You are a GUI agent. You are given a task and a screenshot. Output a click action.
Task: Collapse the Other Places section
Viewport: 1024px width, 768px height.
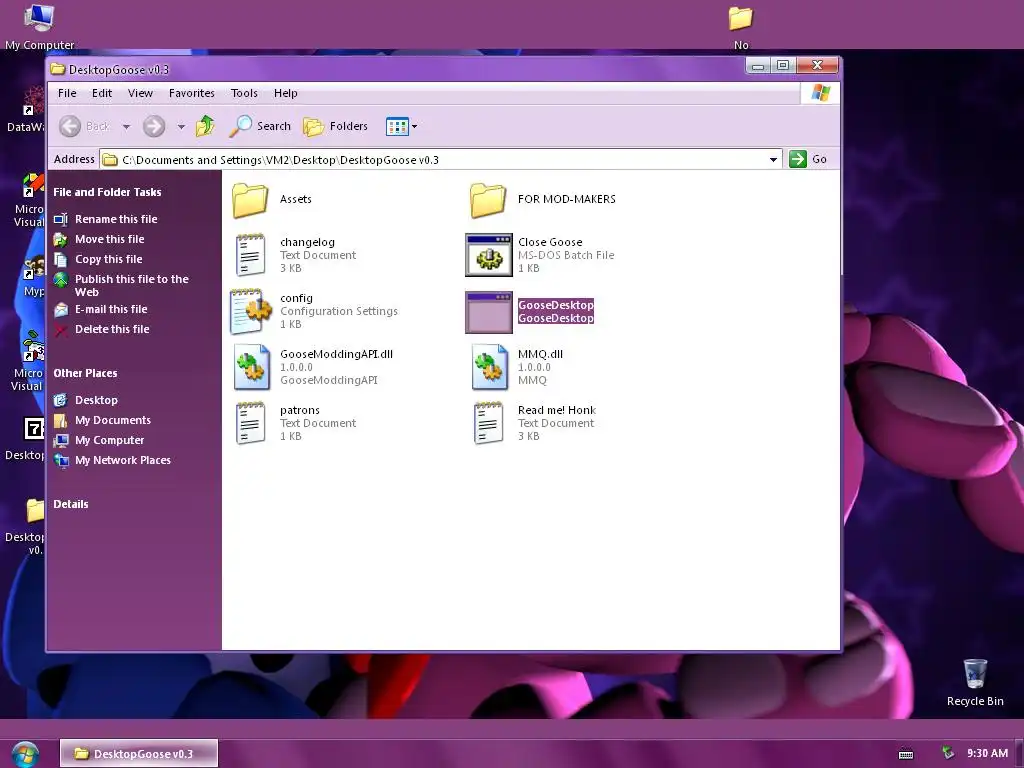86,373
